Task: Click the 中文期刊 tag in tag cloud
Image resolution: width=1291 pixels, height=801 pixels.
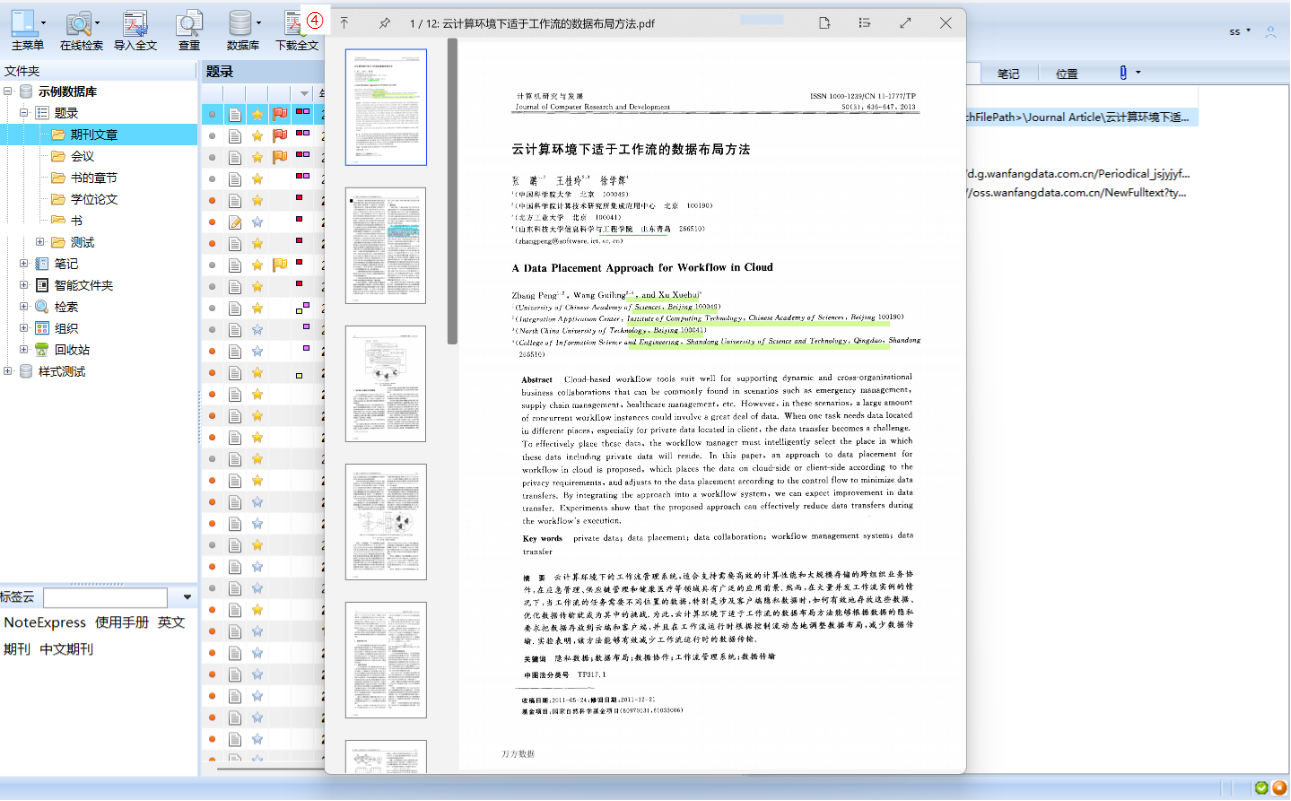Action: (x=66, y=649)
